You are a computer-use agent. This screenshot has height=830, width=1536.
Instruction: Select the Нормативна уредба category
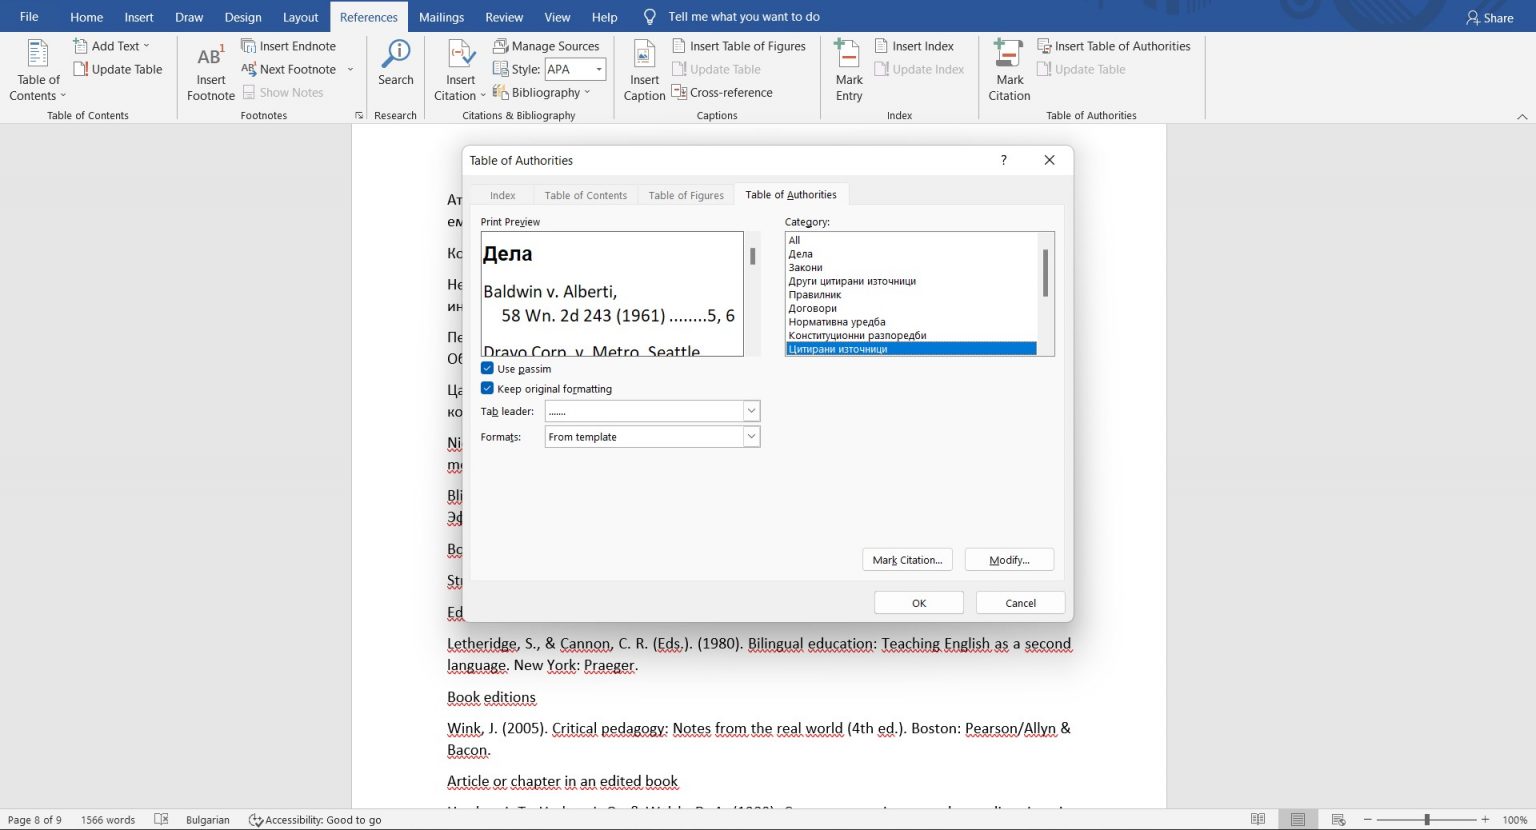click(911, 322)
